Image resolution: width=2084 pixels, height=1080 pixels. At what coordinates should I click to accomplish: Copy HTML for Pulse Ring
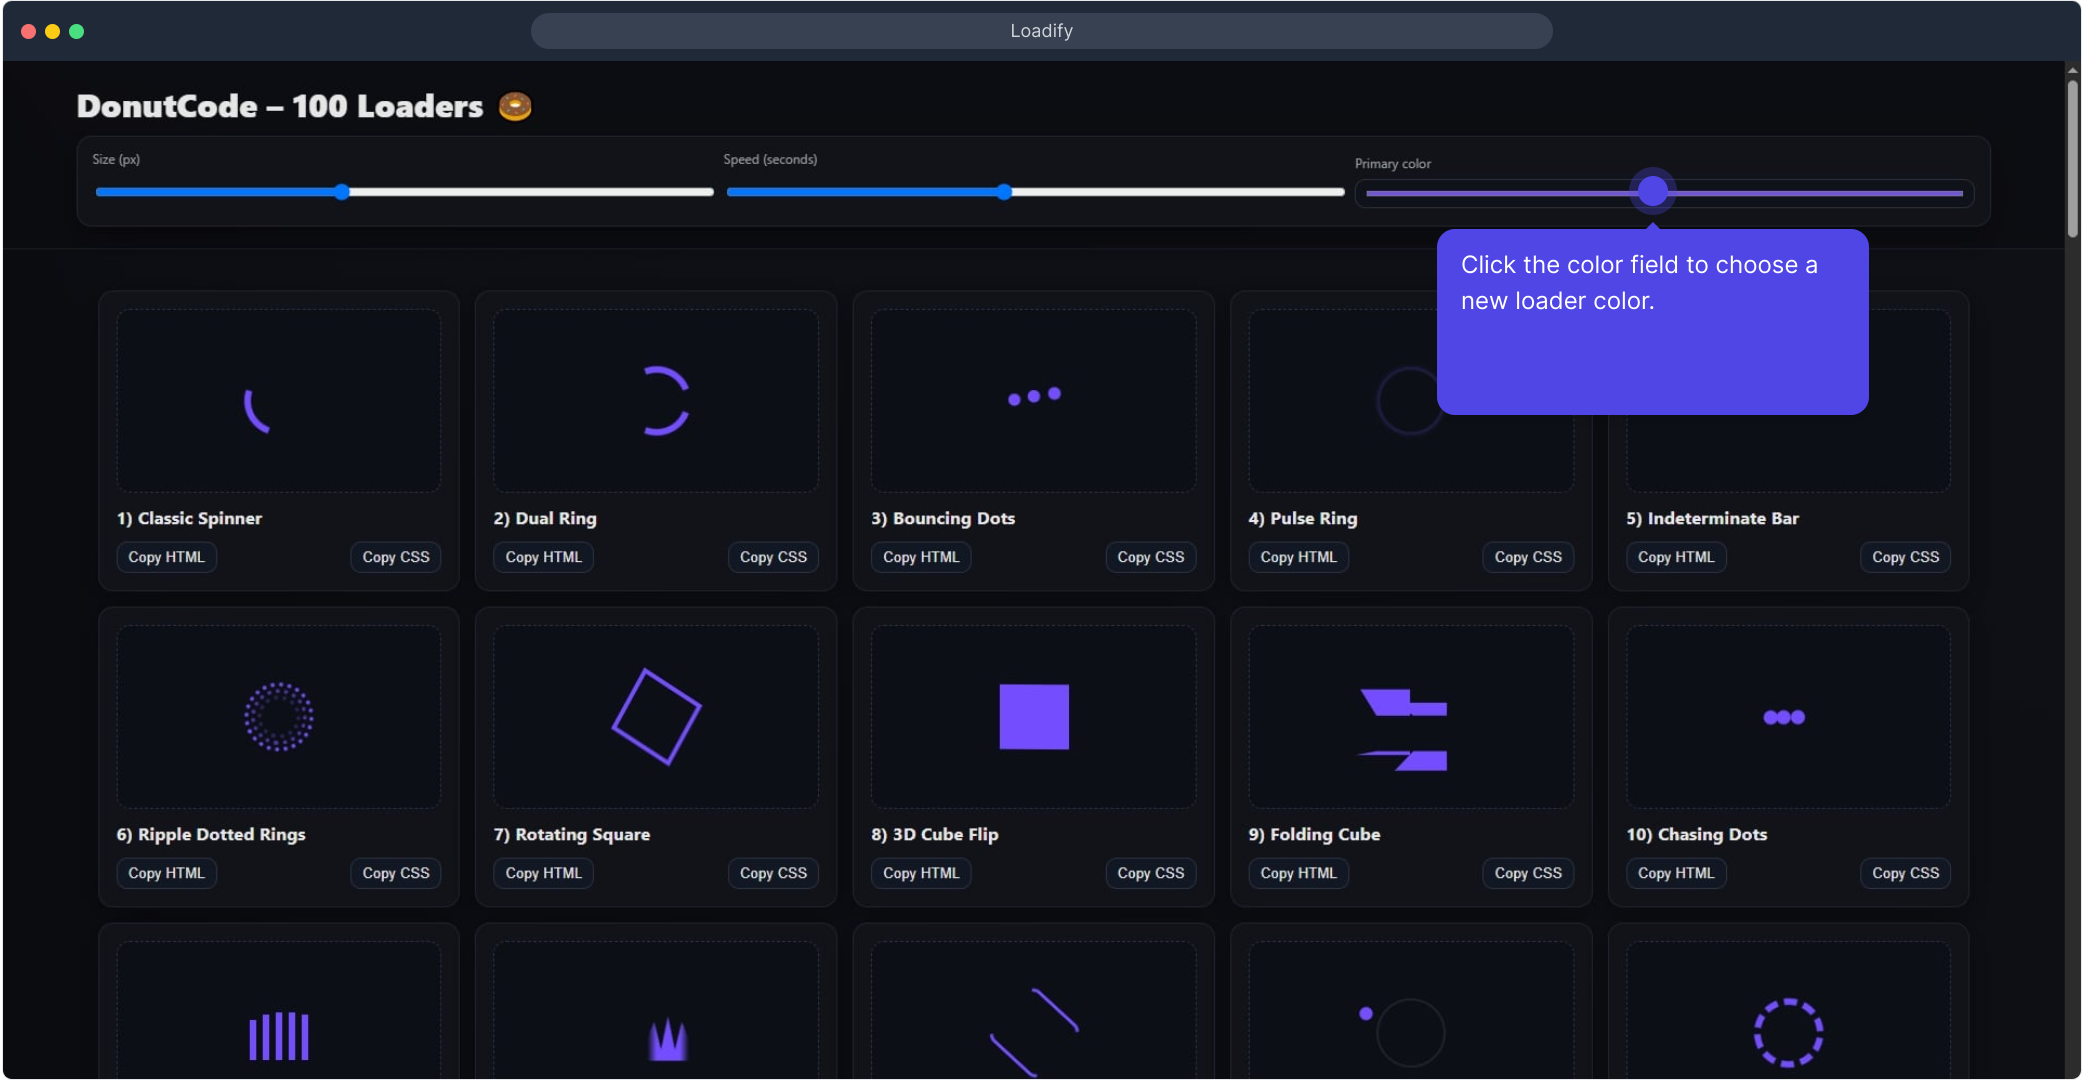click(x=1298, y=557)
